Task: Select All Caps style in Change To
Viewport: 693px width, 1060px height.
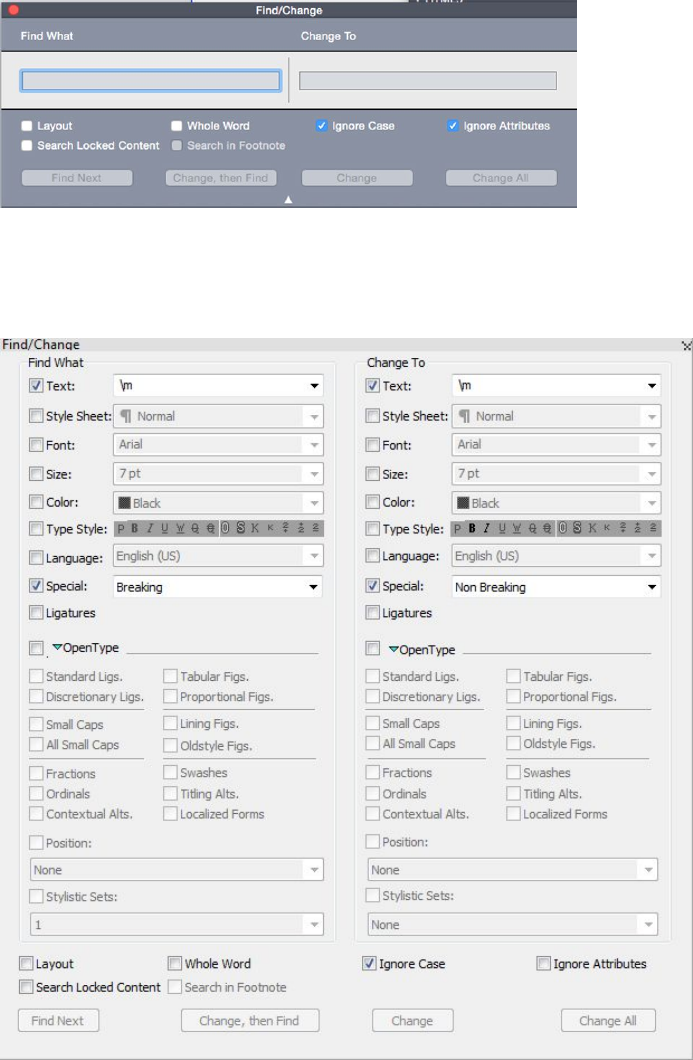Action: click(x=592, y=529)
